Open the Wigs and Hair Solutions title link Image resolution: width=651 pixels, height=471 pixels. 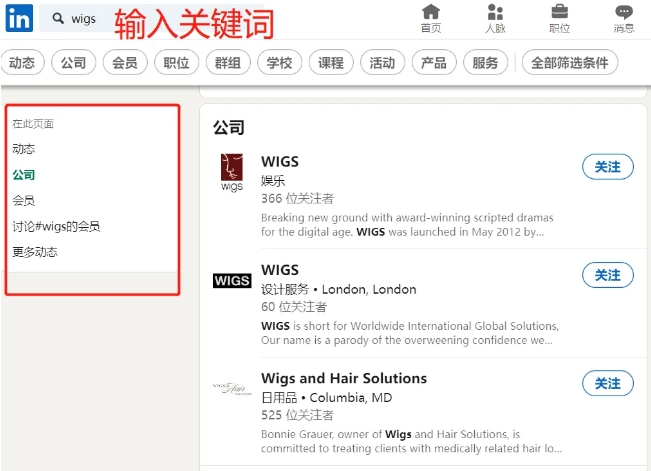click(x=343, y=378)
